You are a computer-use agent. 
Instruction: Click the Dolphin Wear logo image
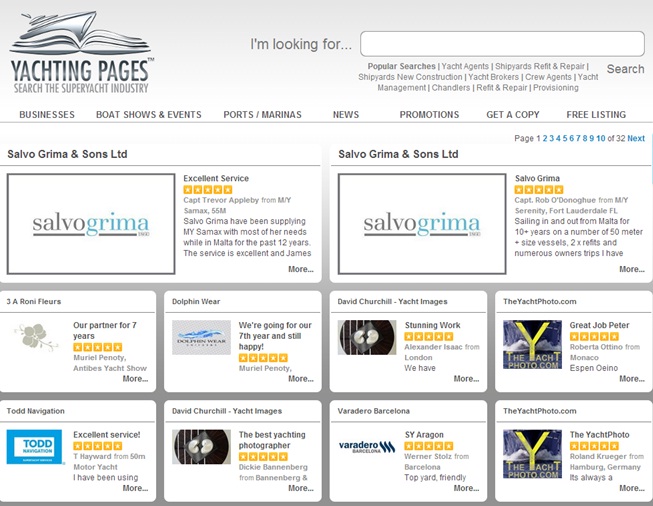coord(201,337)
